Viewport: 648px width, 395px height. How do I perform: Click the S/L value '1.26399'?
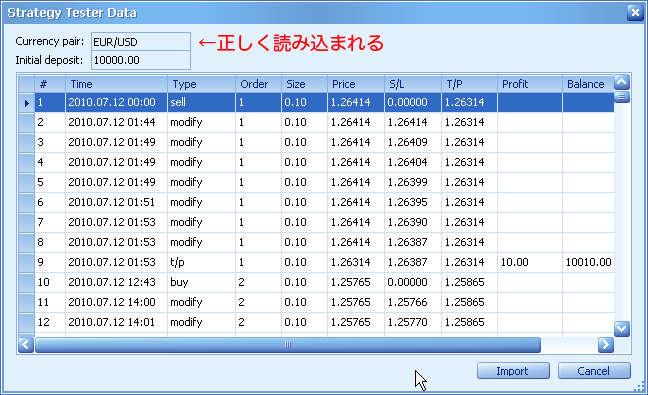tap(413, 182)
